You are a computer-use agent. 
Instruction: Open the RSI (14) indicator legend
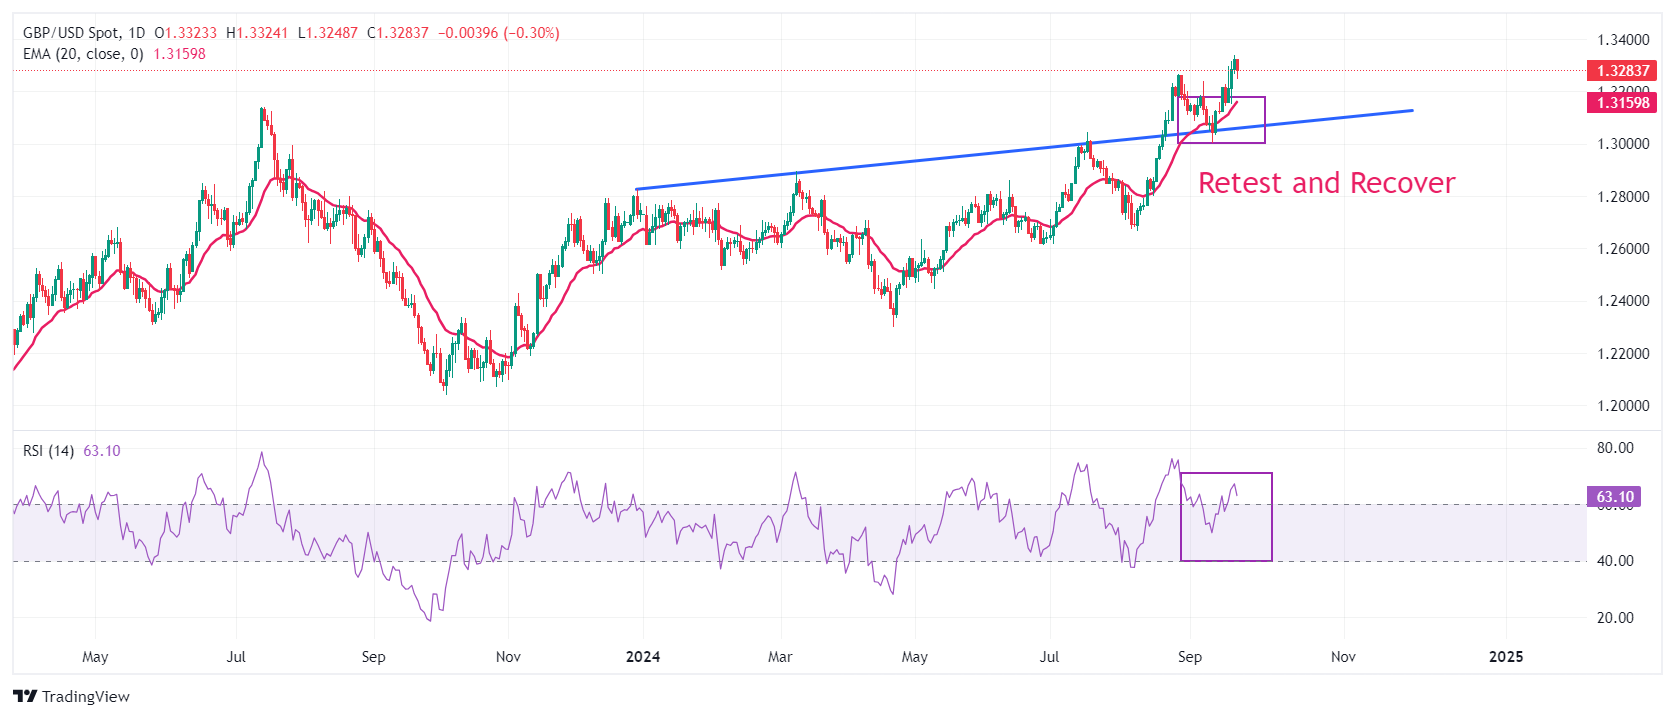coord(48,451)
